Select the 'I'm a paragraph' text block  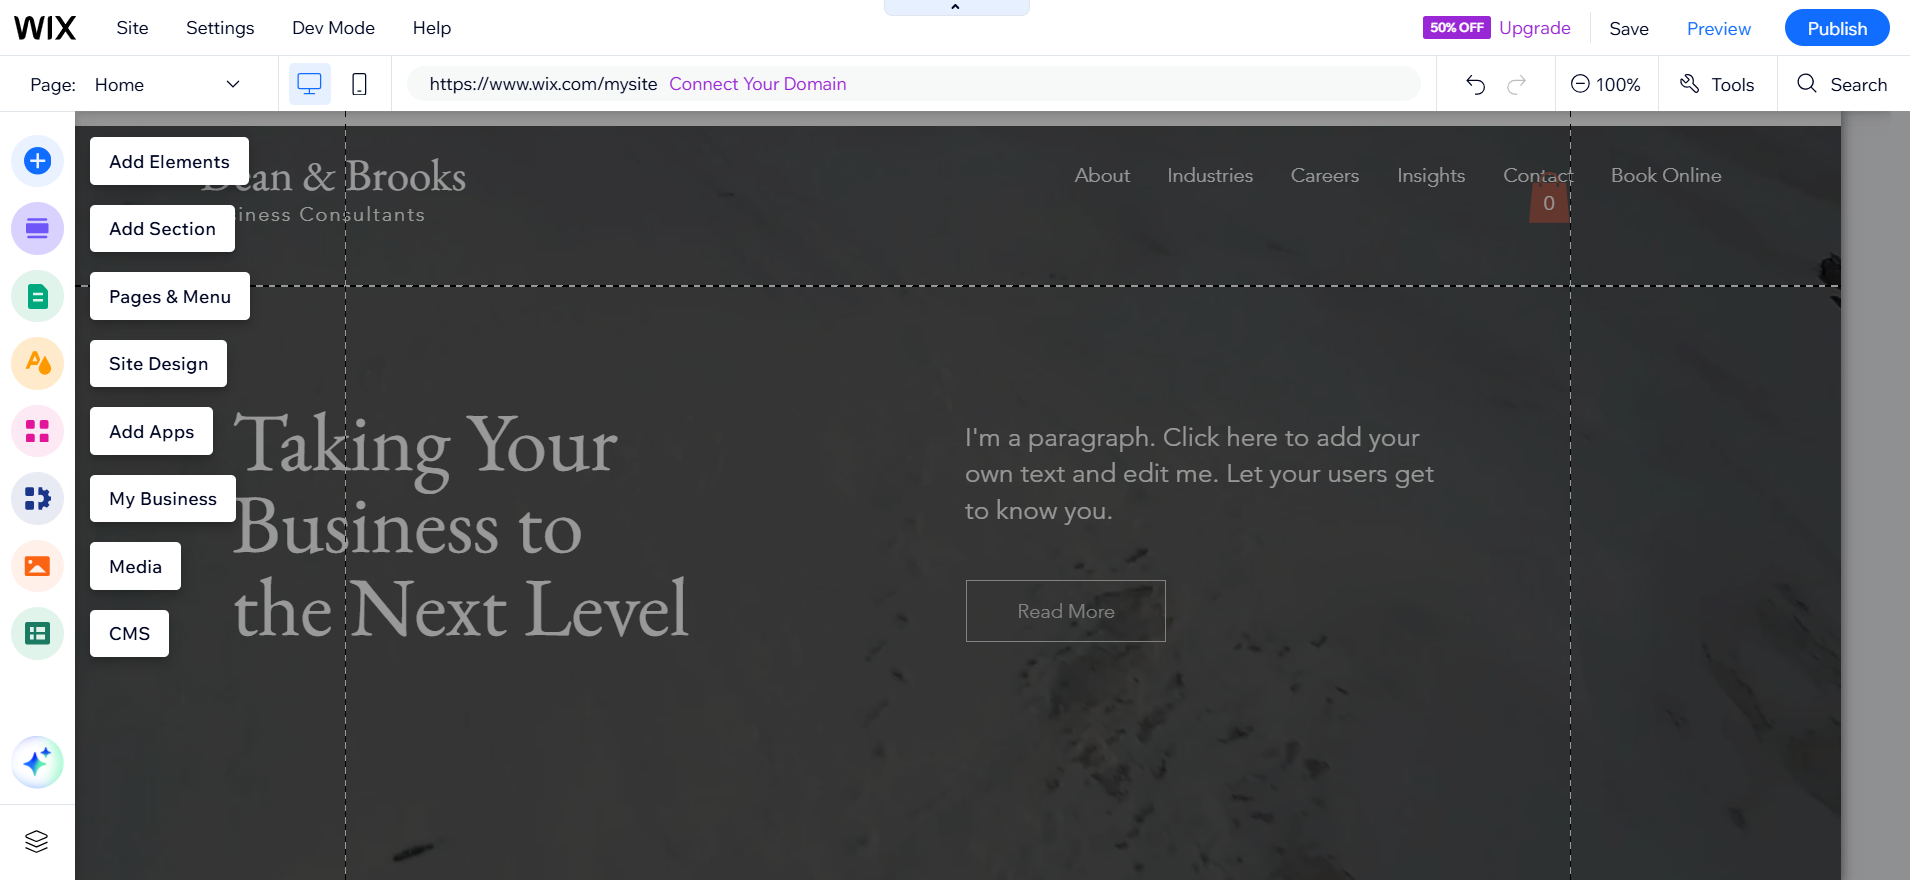(1199, 474)
